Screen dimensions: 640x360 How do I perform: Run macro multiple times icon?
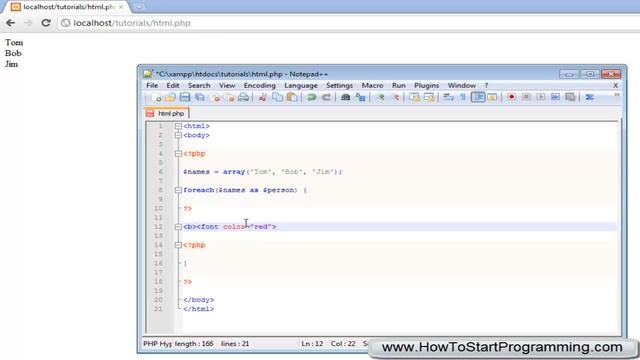point(555,97)
